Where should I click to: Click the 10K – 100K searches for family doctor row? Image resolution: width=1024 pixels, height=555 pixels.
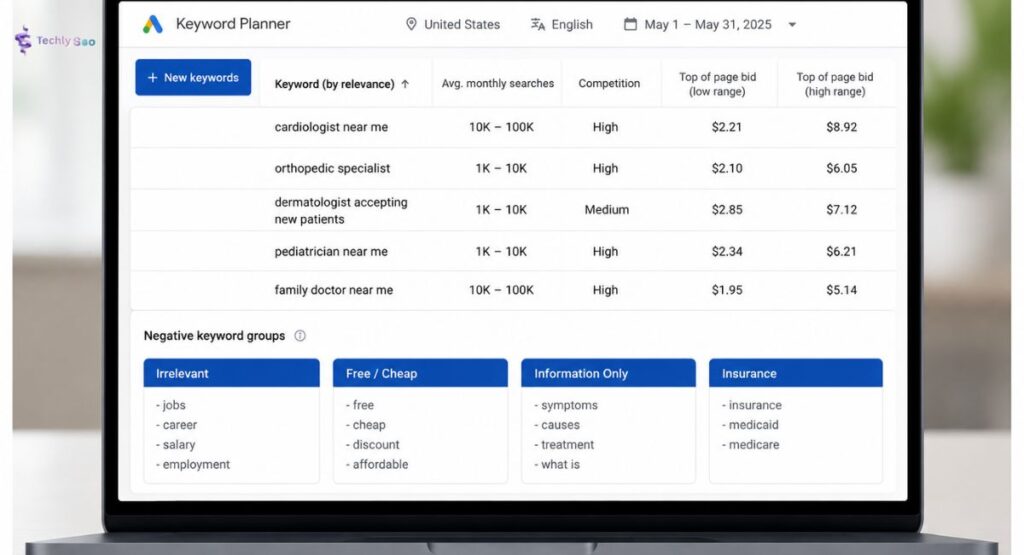tap(501, 290)
